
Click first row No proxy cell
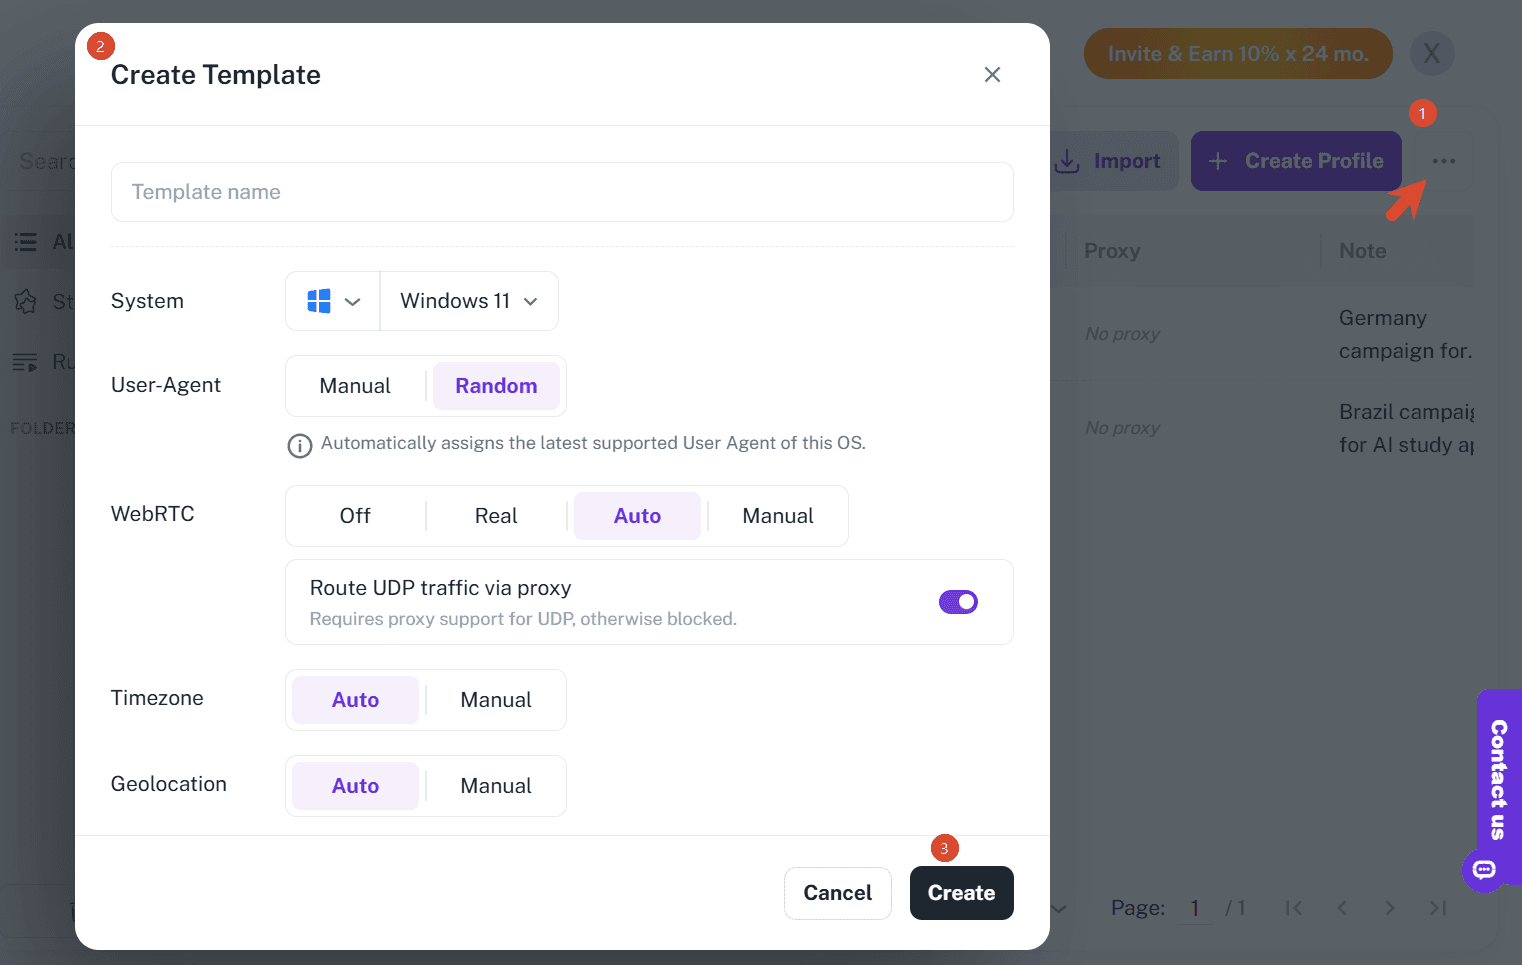1122,334
